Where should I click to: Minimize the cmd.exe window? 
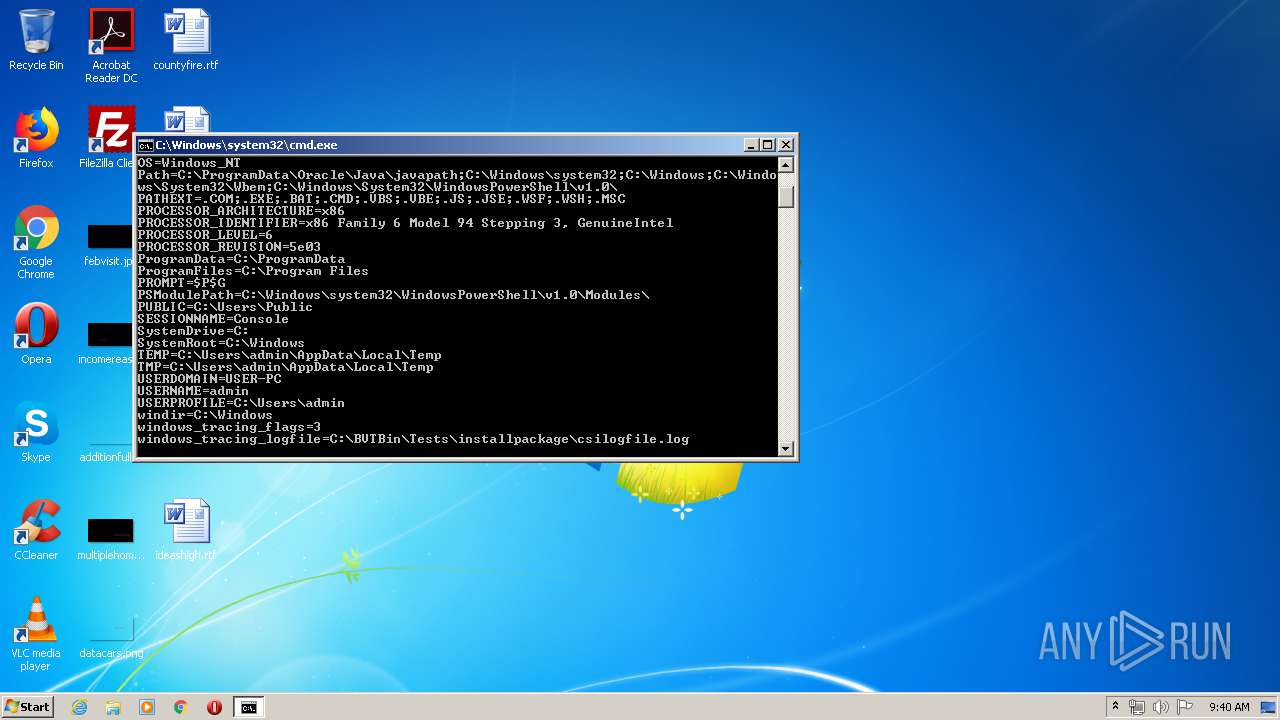[x=751, y=145]
